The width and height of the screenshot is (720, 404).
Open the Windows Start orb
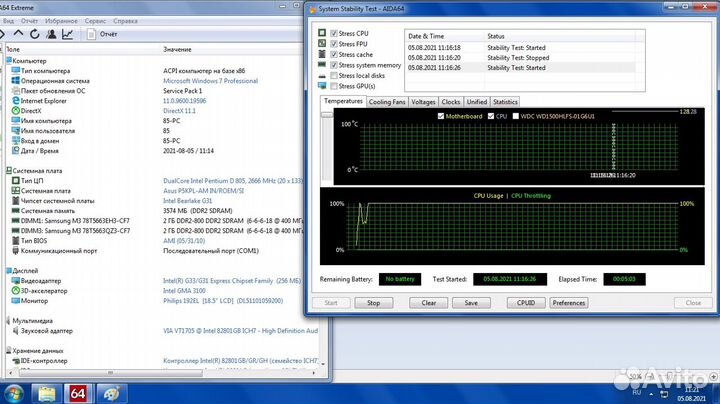[x=13, y=394]
